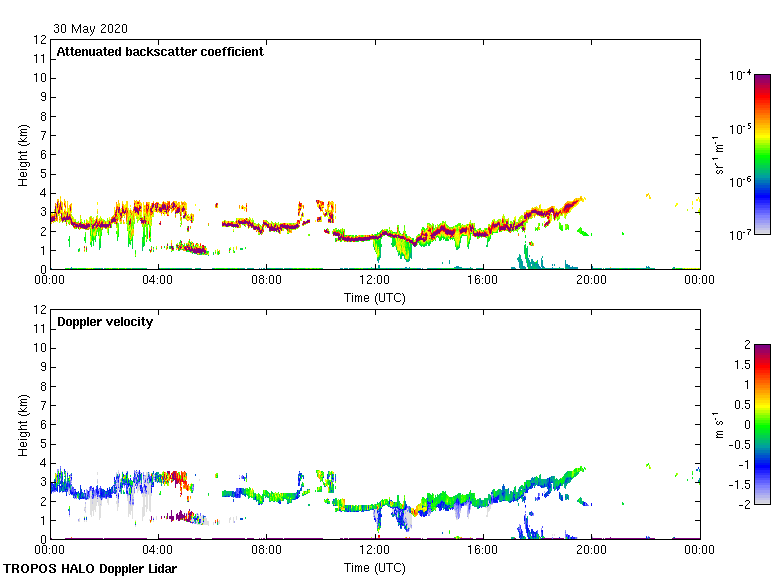Click the 08:00 tick under the backscatter plot
Viewport: 780px width, 580px height.
pos(266,281)
